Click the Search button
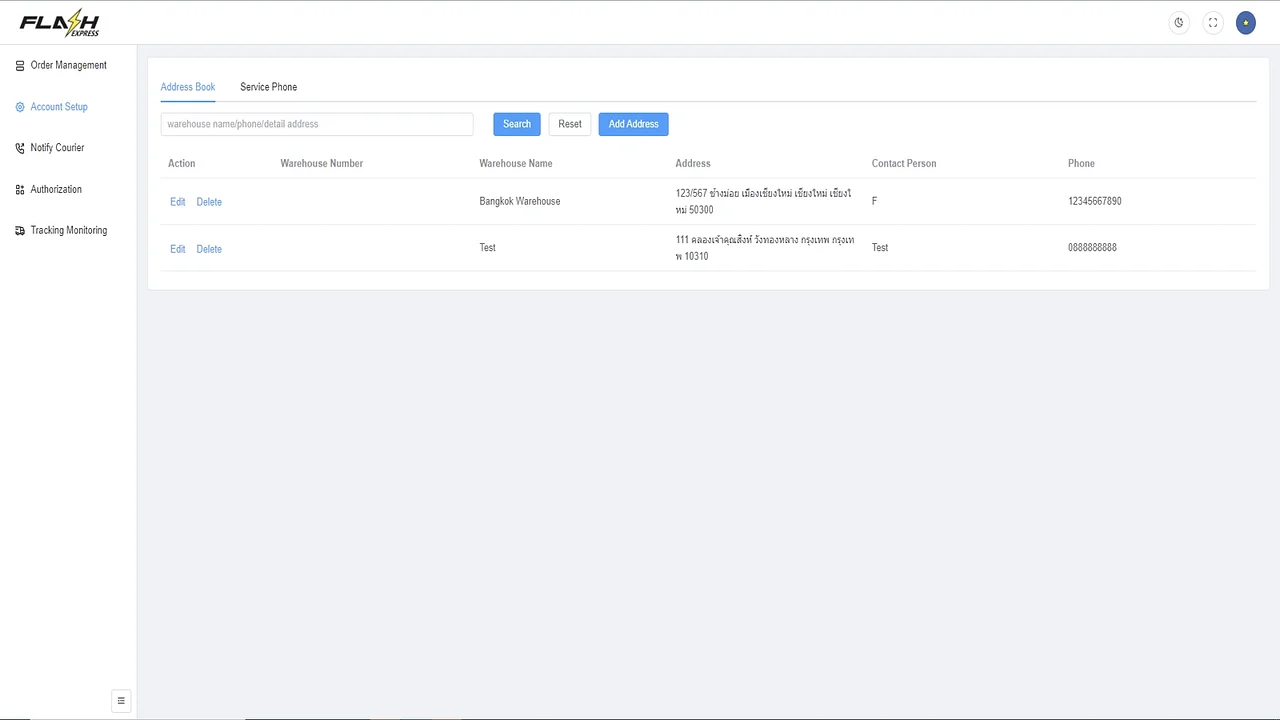 pos(516,123)
